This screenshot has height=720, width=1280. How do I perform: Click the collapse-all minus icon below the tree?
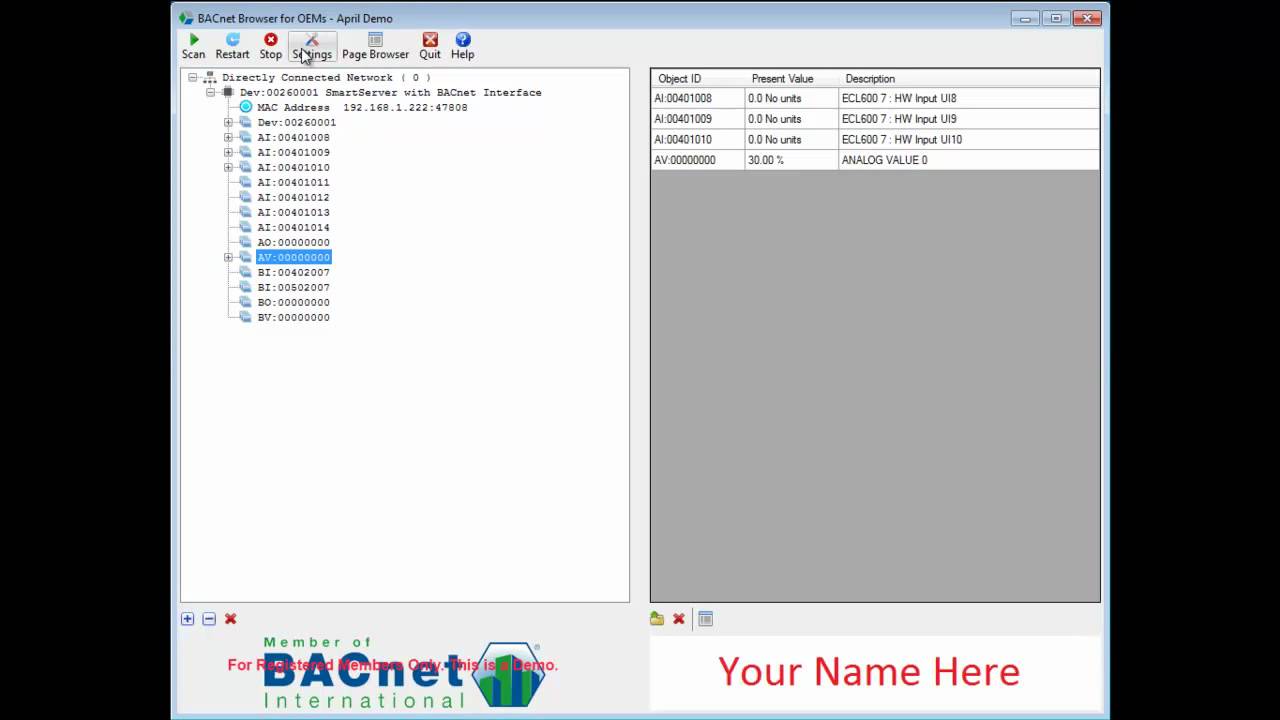pyautogui.click(x=209, y=619)
